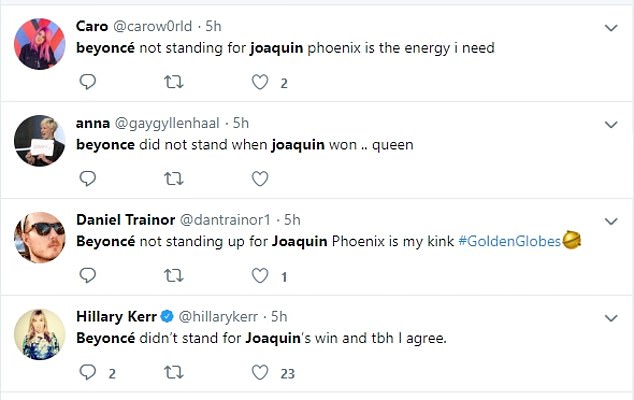The image size is (634, 400).
Task: Open the chevron menu on Caro's tweet
Action: [611, 28]
